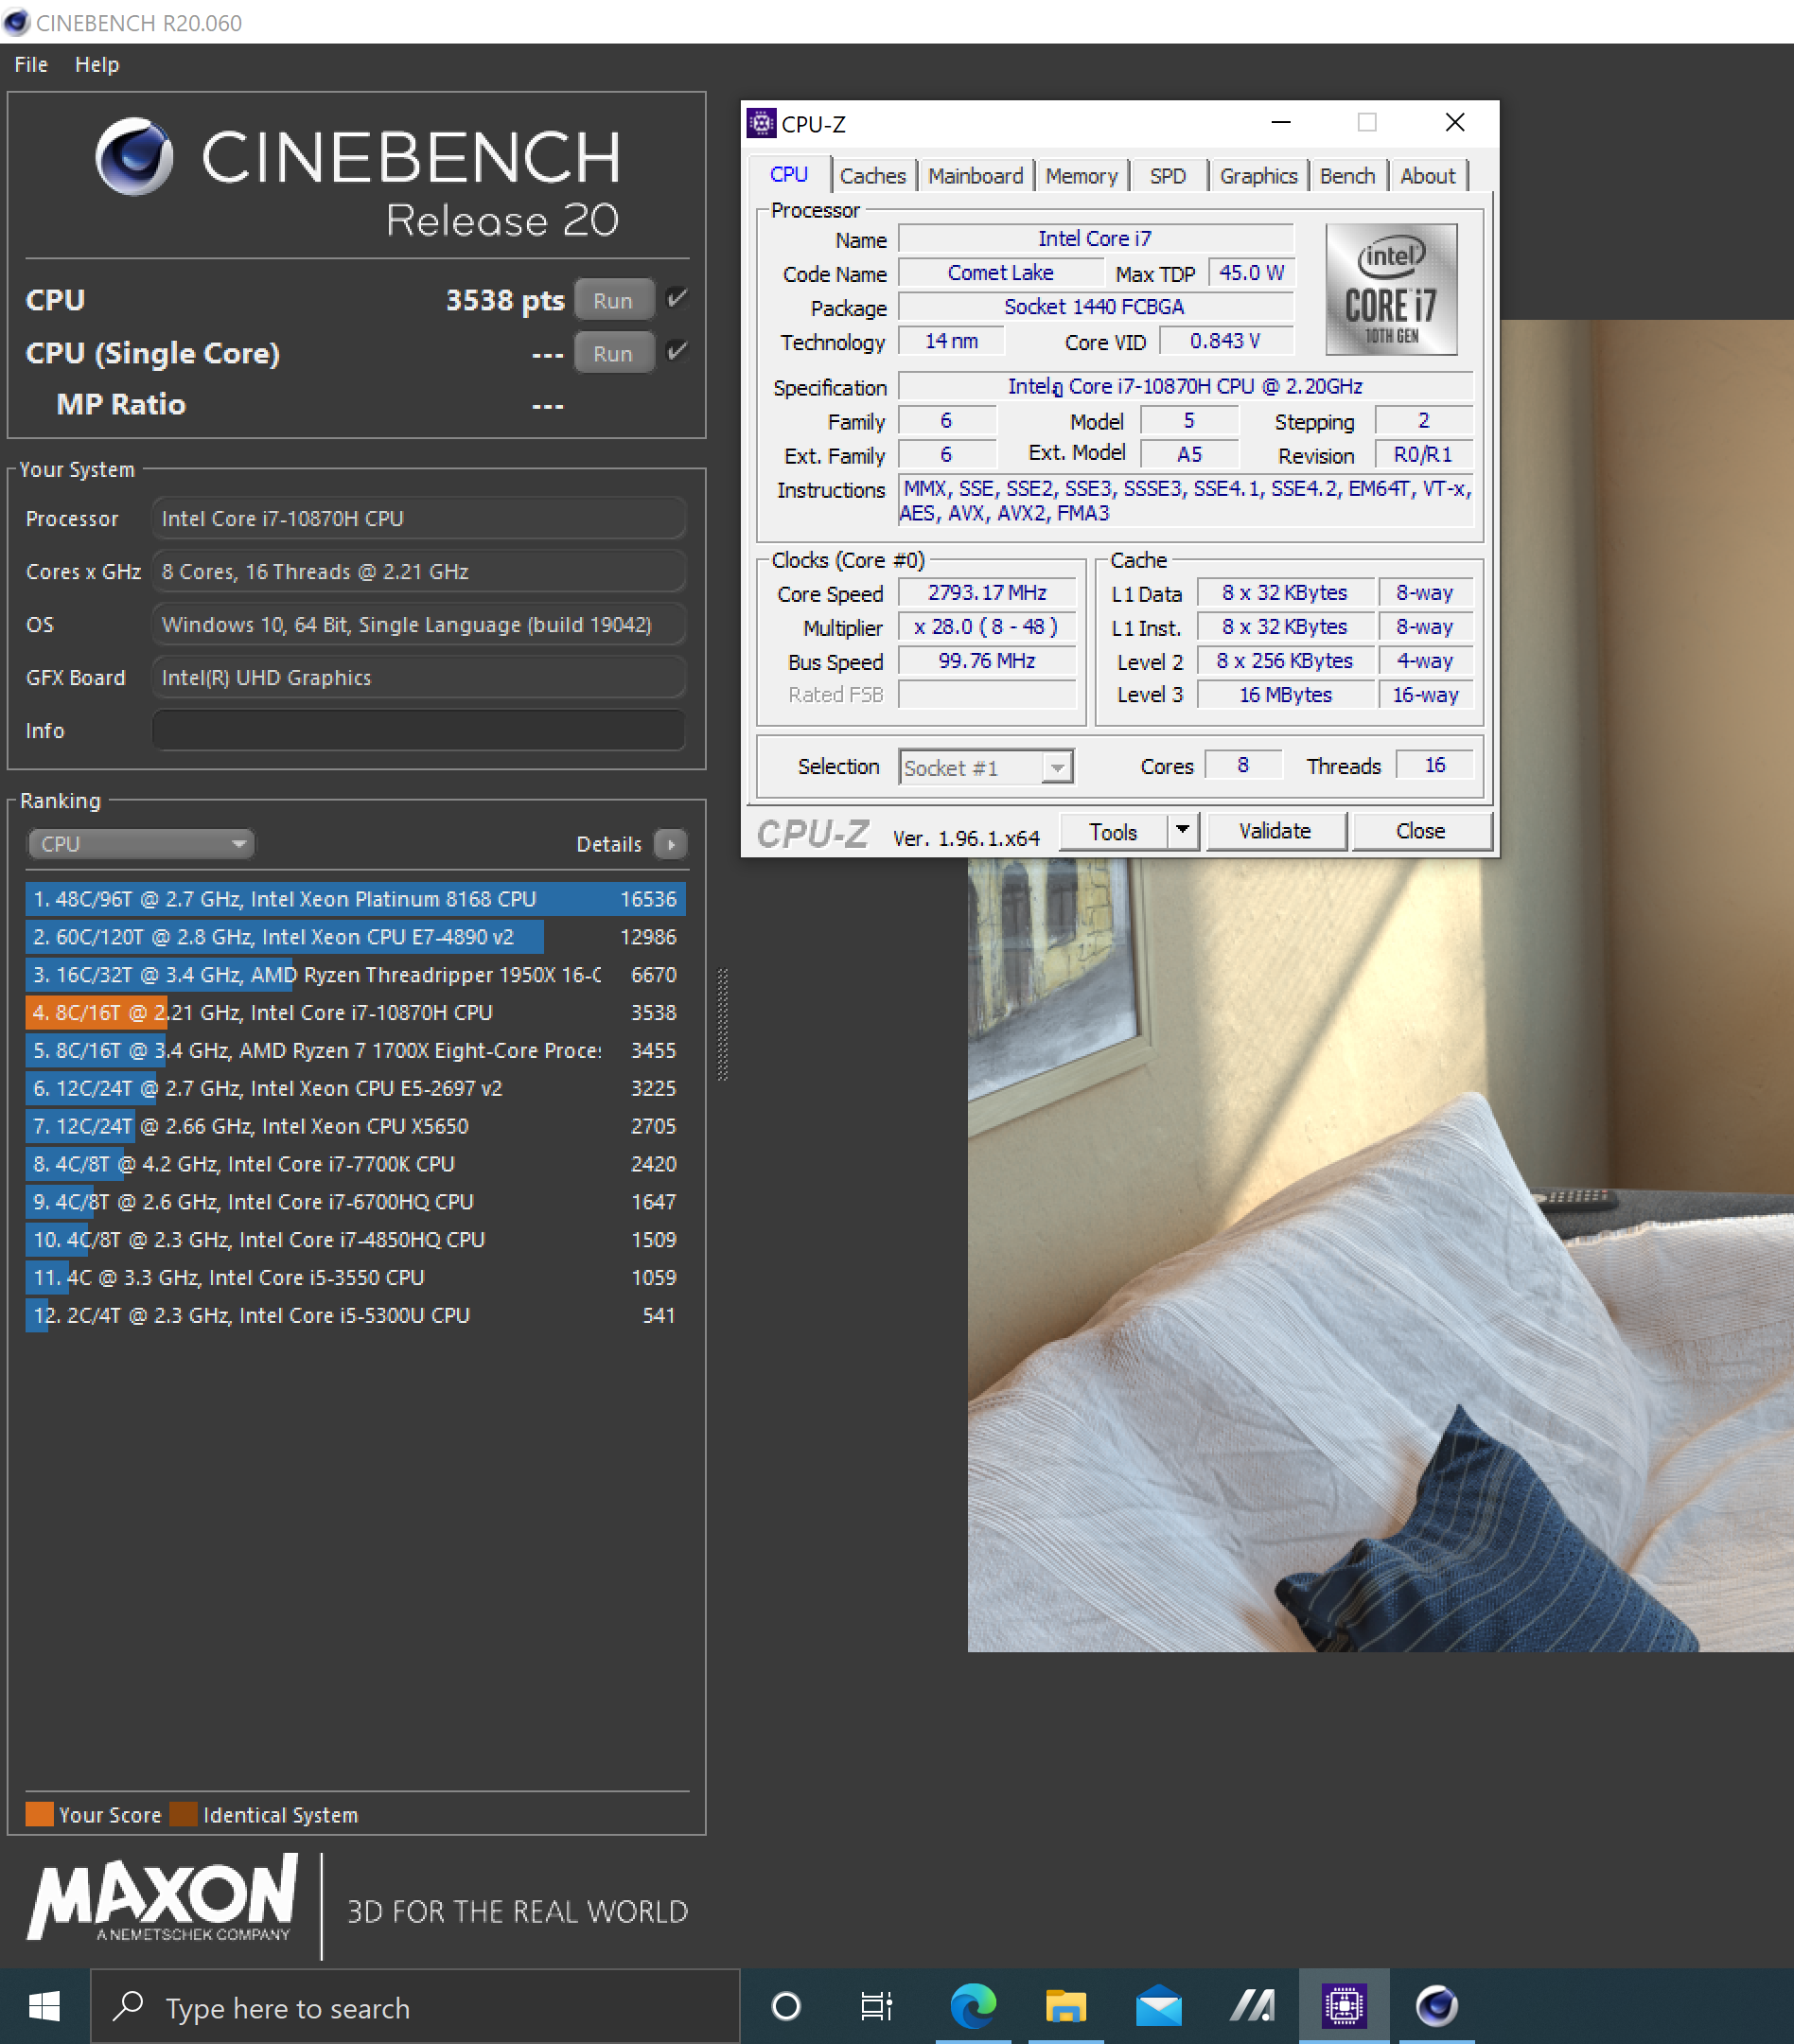Select ranking row Core i7-7700K CPU

pos(355,1164)
